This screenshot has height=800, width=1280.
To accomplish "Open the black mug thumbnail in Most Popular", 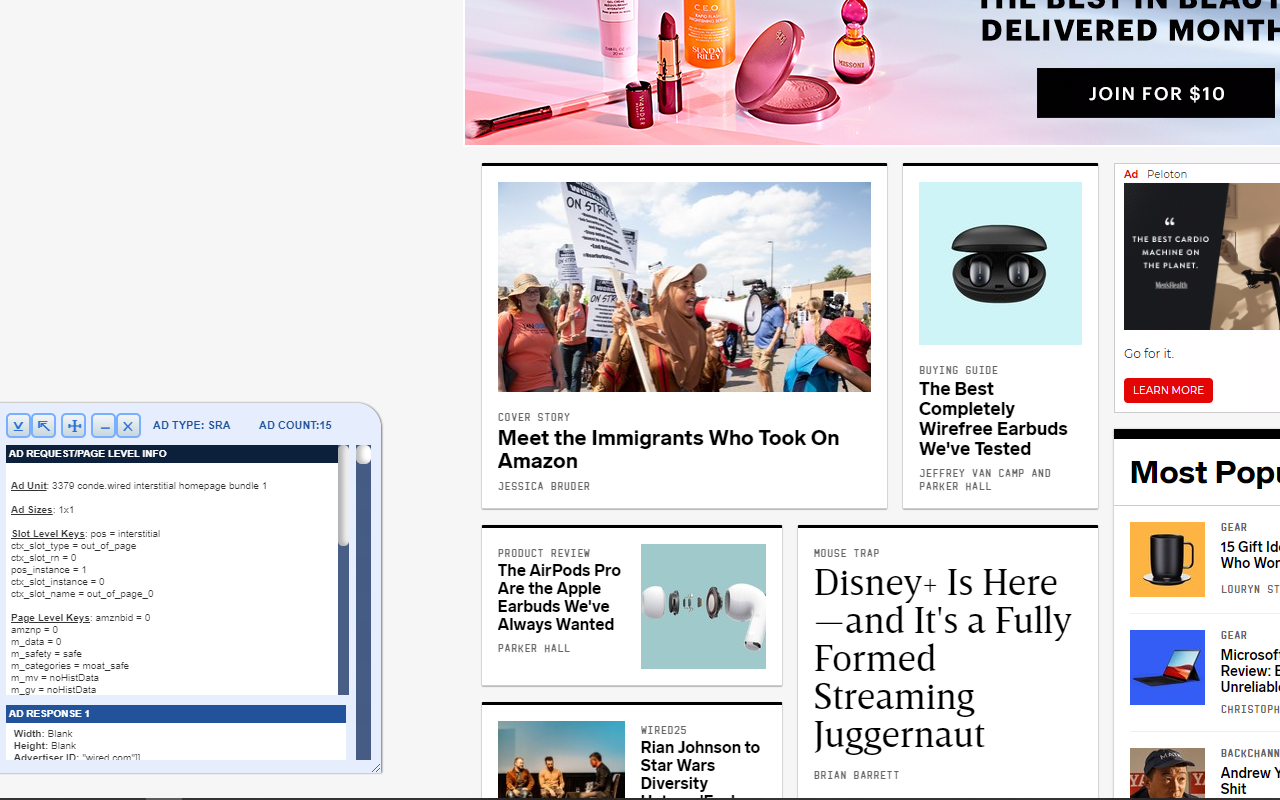I will 1167,559.
